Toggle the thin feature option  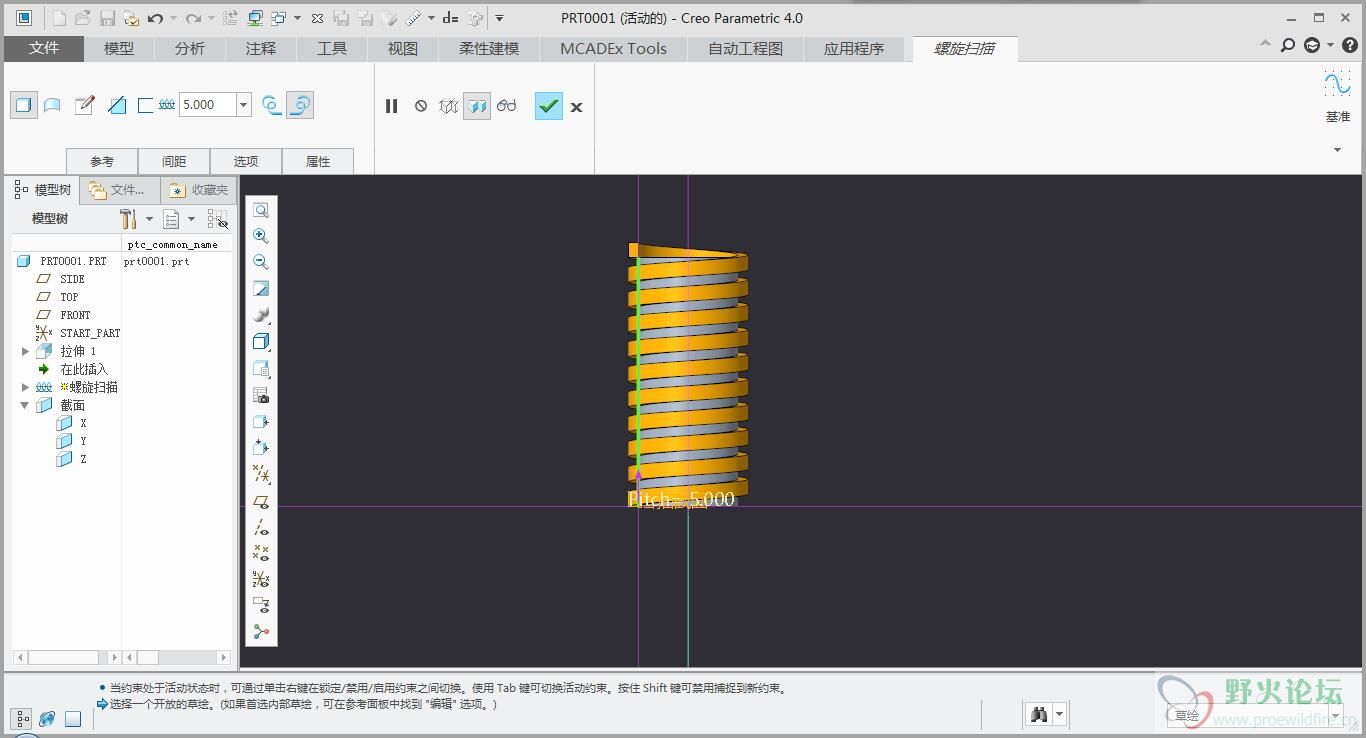tap(145, 105)
